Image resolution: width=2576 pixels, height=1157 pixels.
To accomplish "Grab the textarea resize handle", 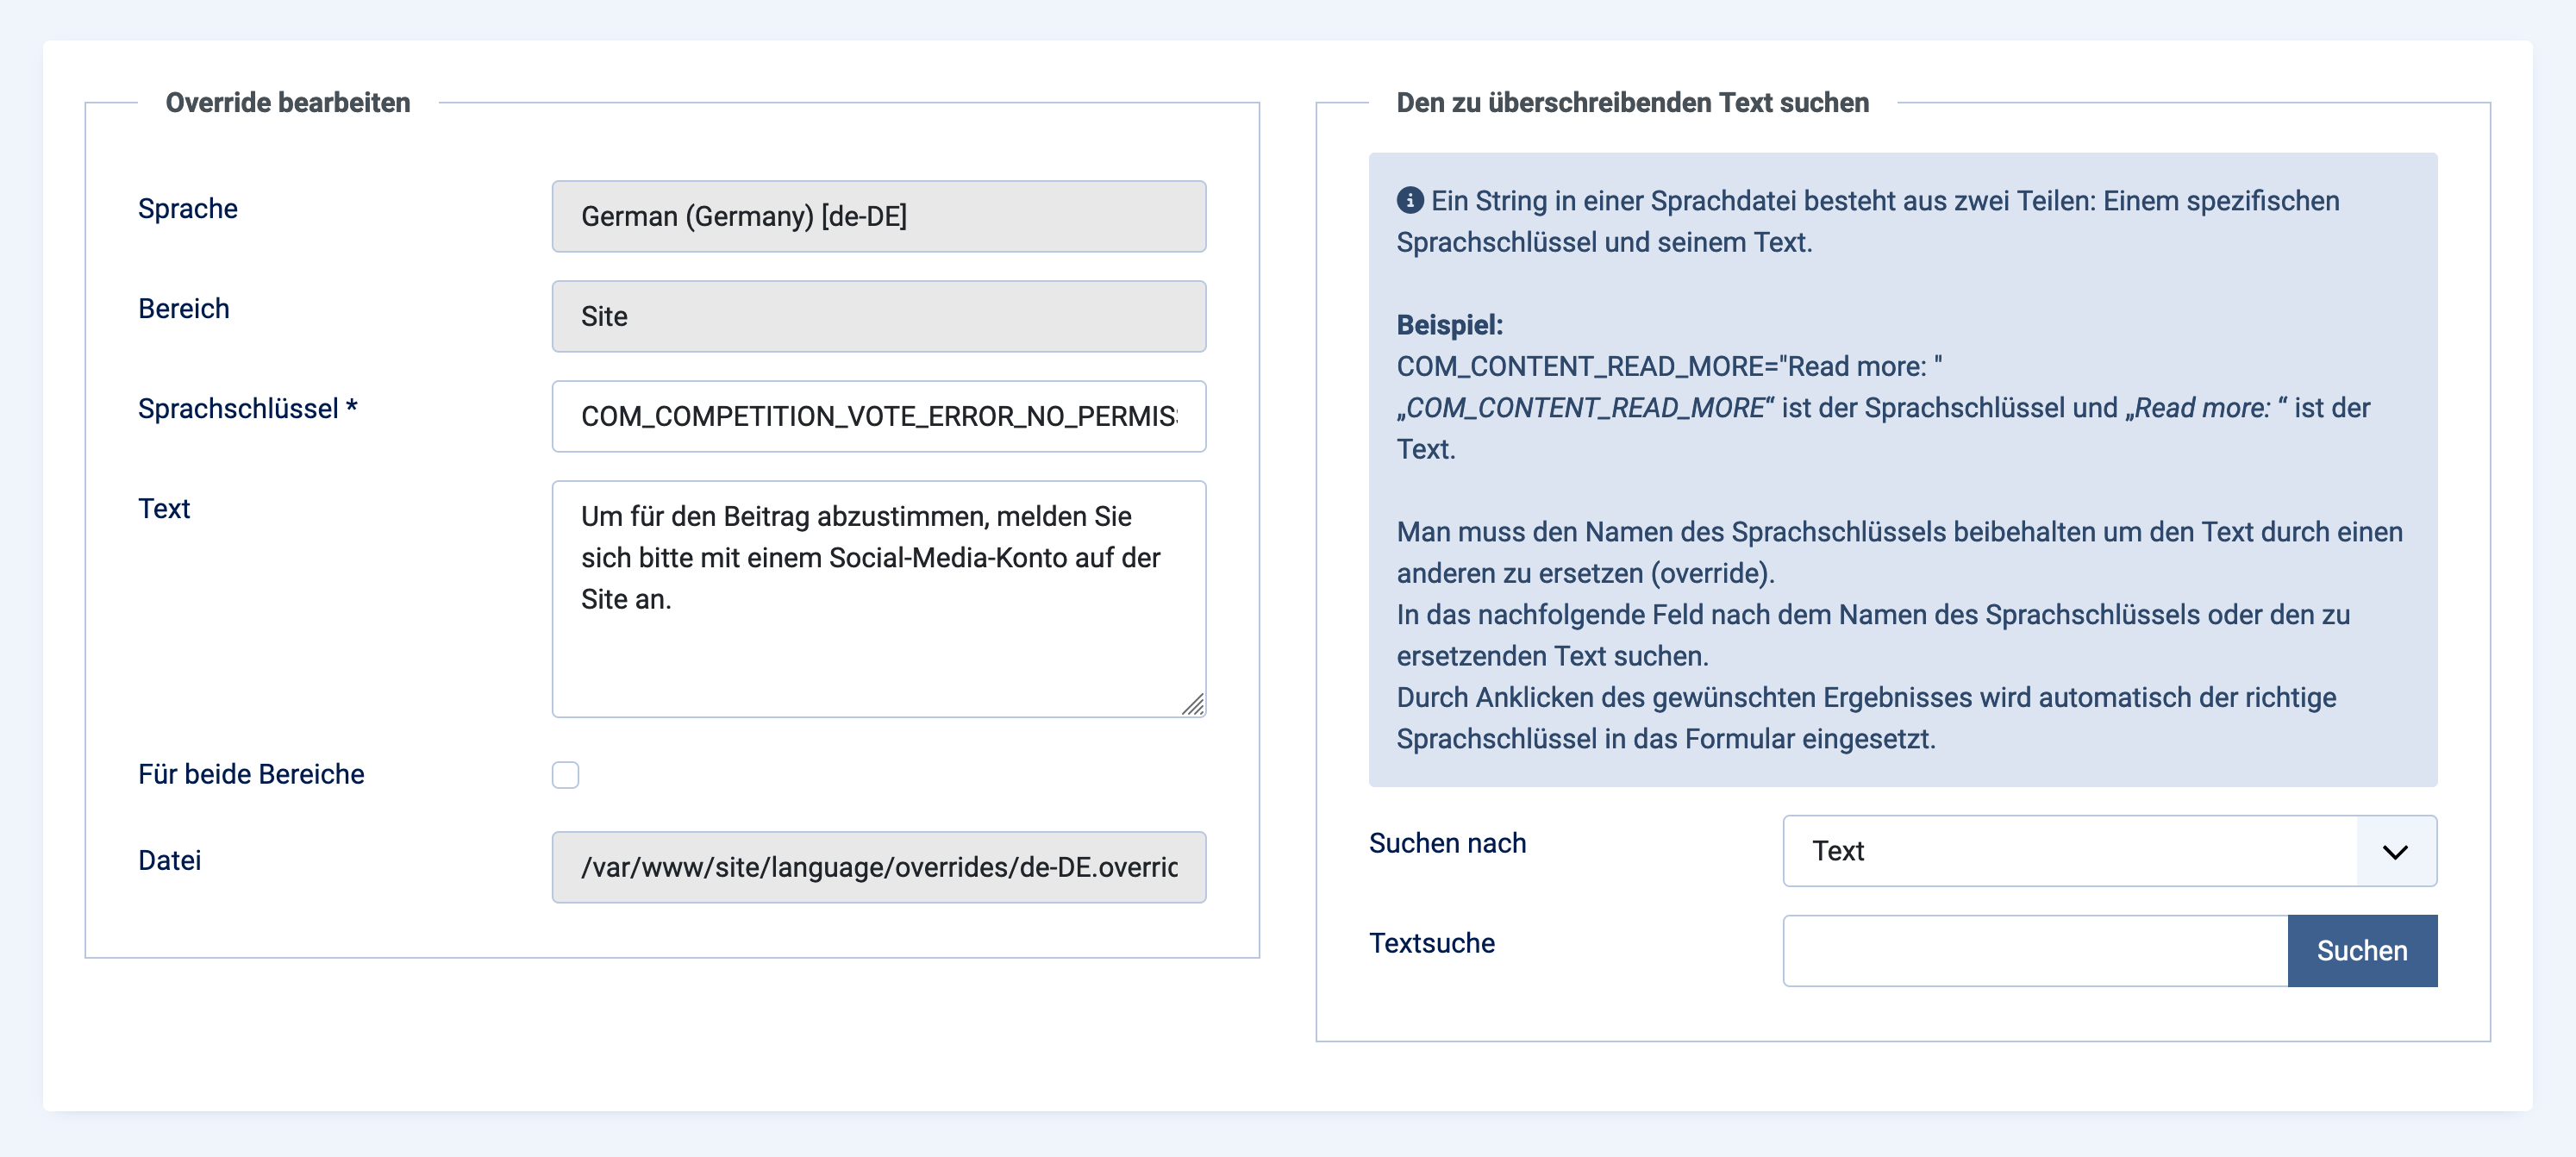I will click(1193, 705).
